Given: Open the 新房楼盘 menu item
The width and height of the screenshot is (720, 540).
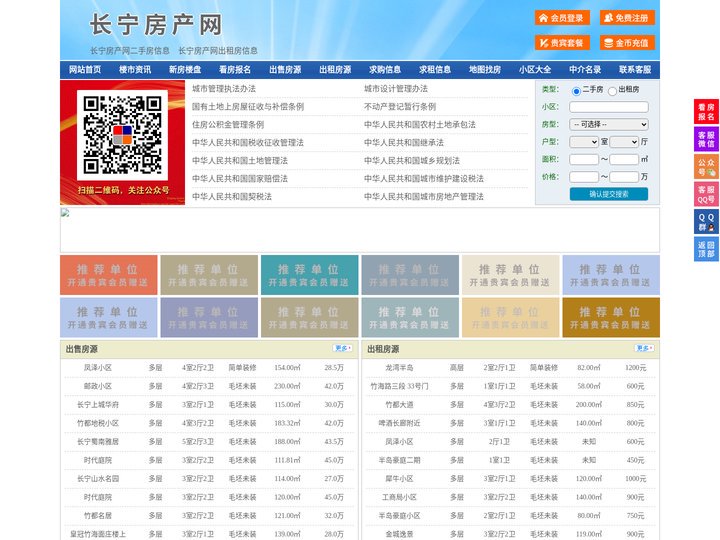Looking at the screenshot, I should click(x=185, y=70).
